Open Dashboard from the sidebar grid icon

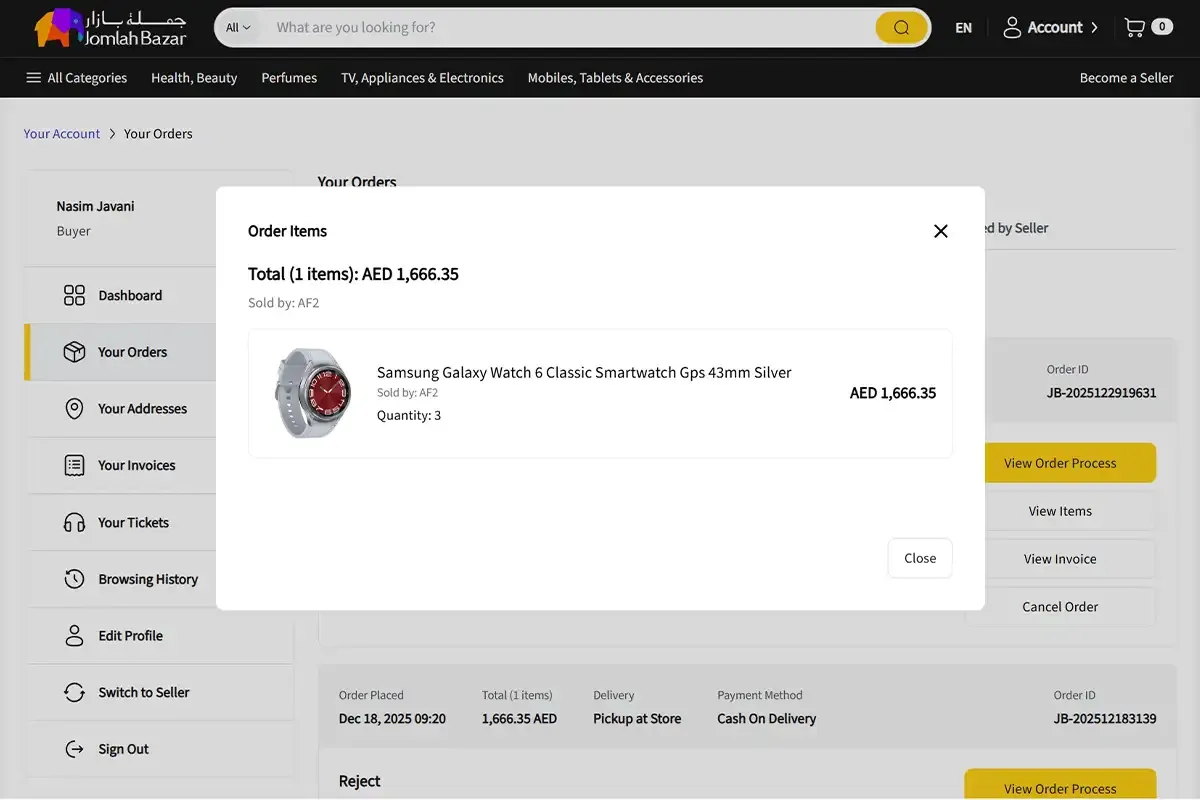tap(75, 295)
